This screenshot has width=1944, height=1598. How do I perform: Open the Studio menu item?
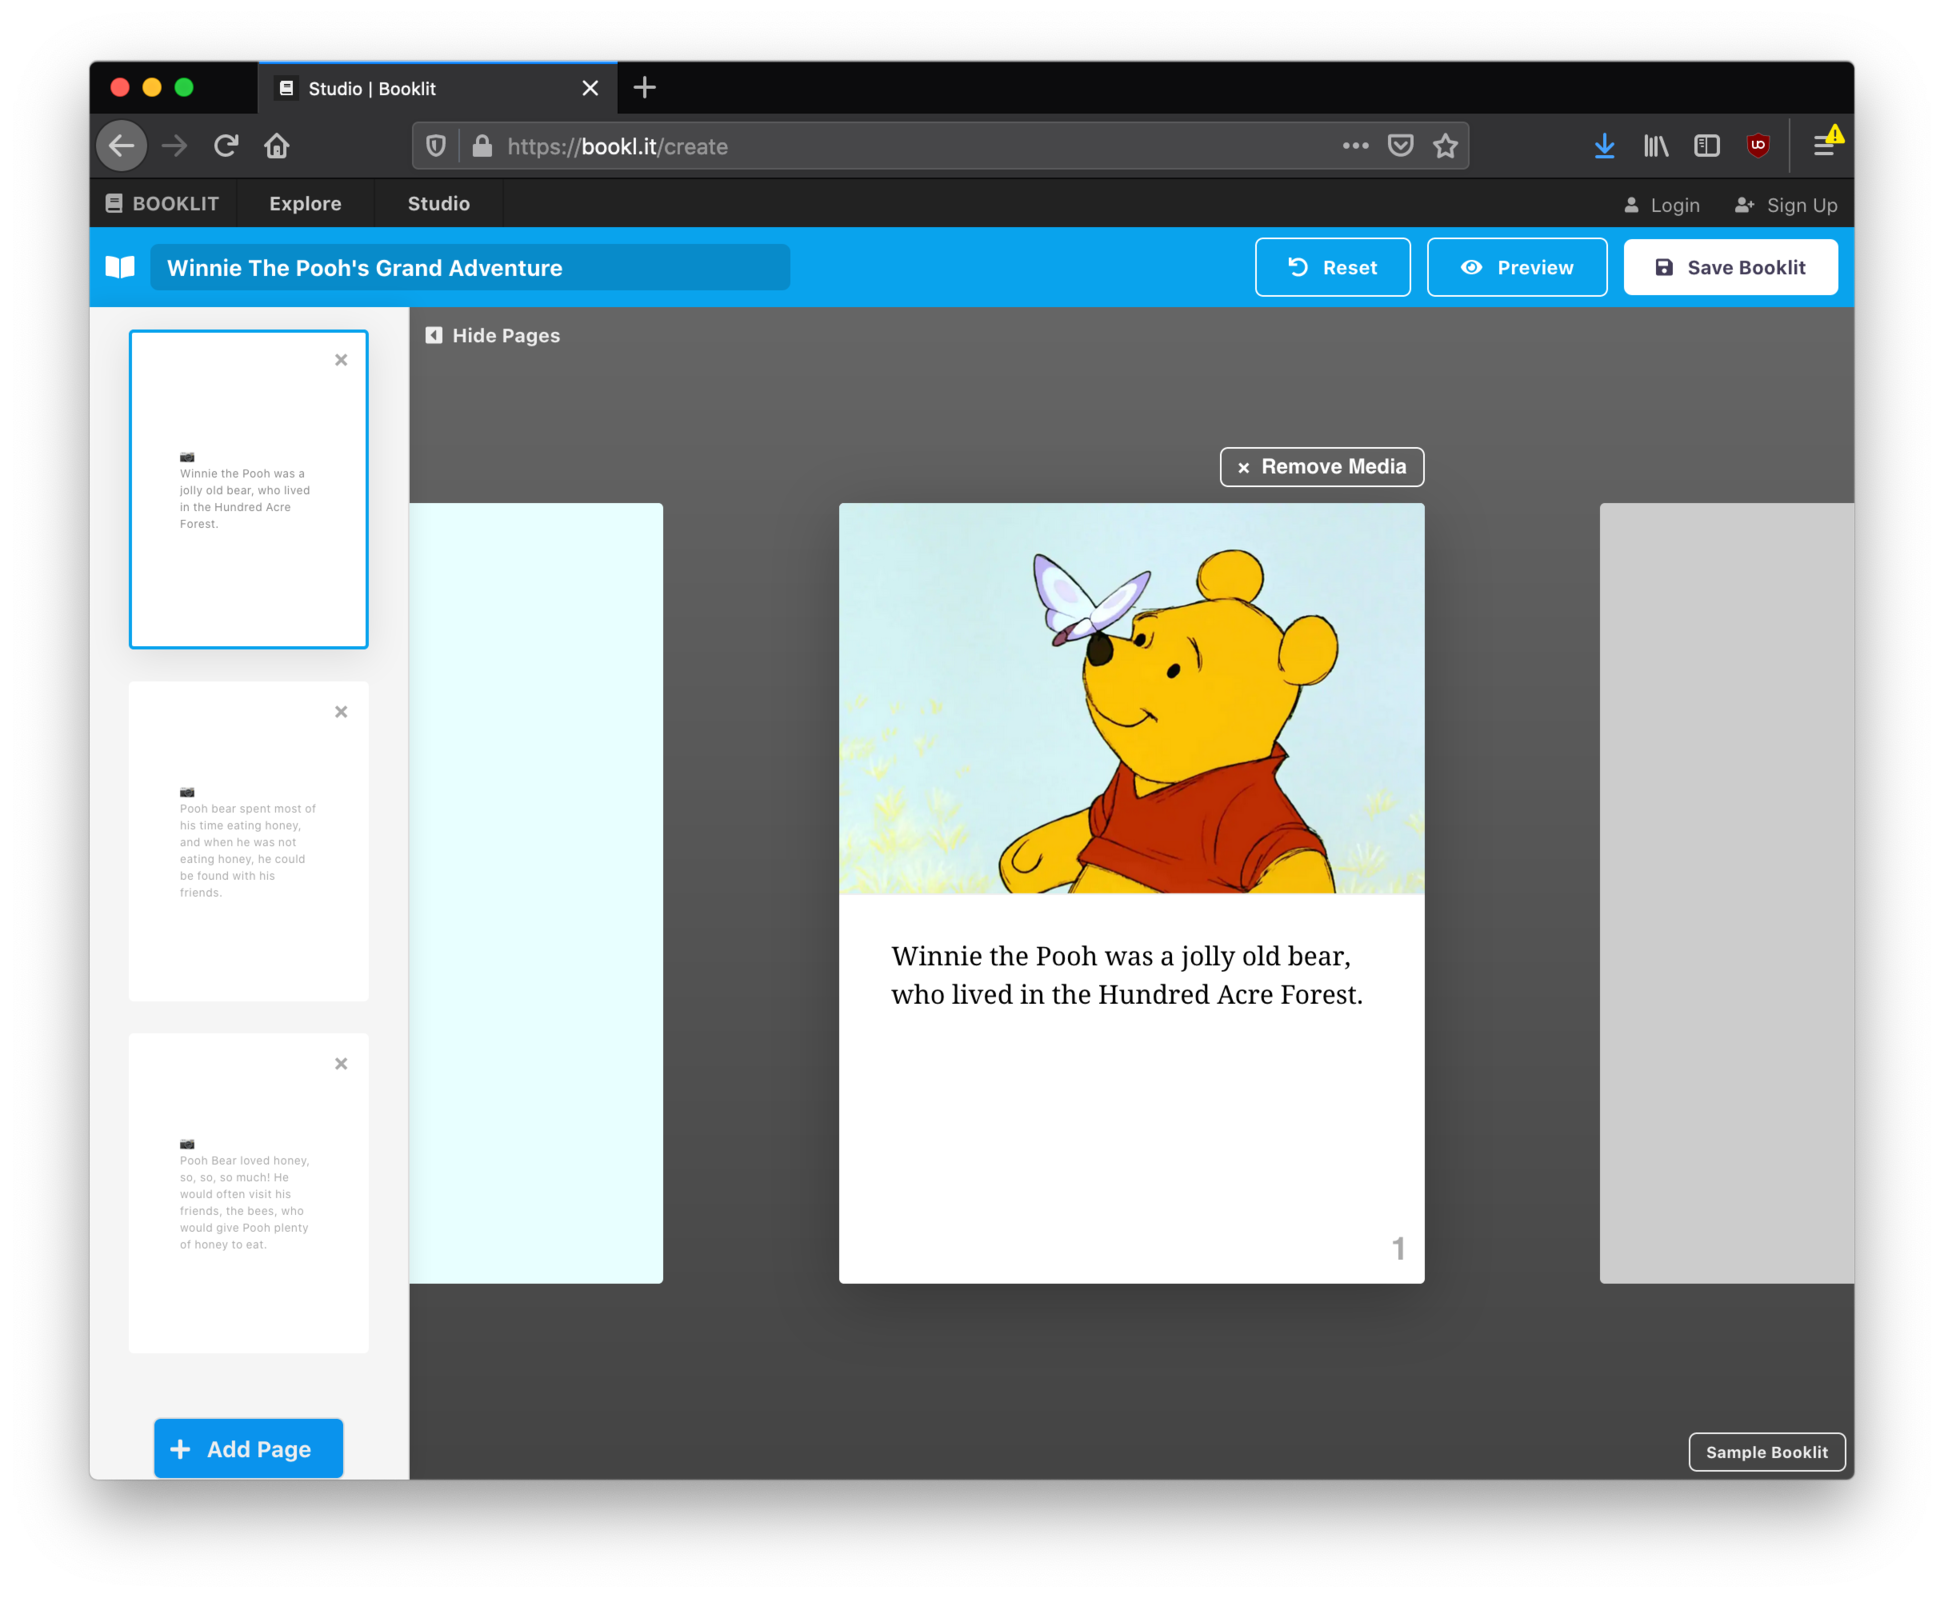point(438,204)
